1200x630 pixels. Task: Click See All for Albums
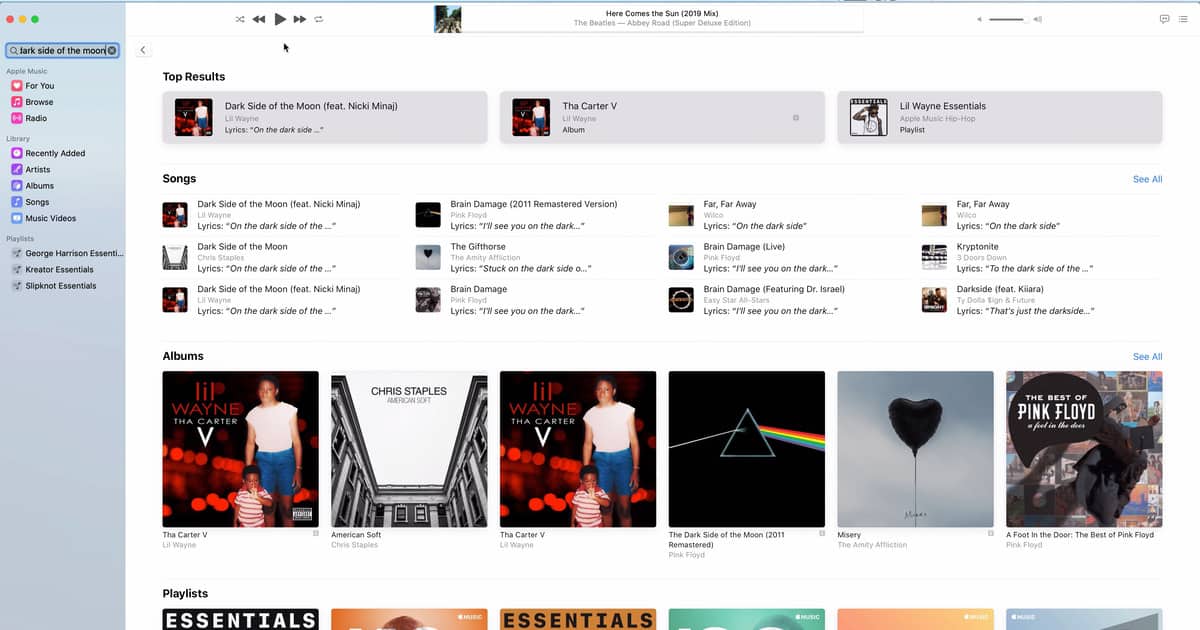click(x=1147, y=356)
